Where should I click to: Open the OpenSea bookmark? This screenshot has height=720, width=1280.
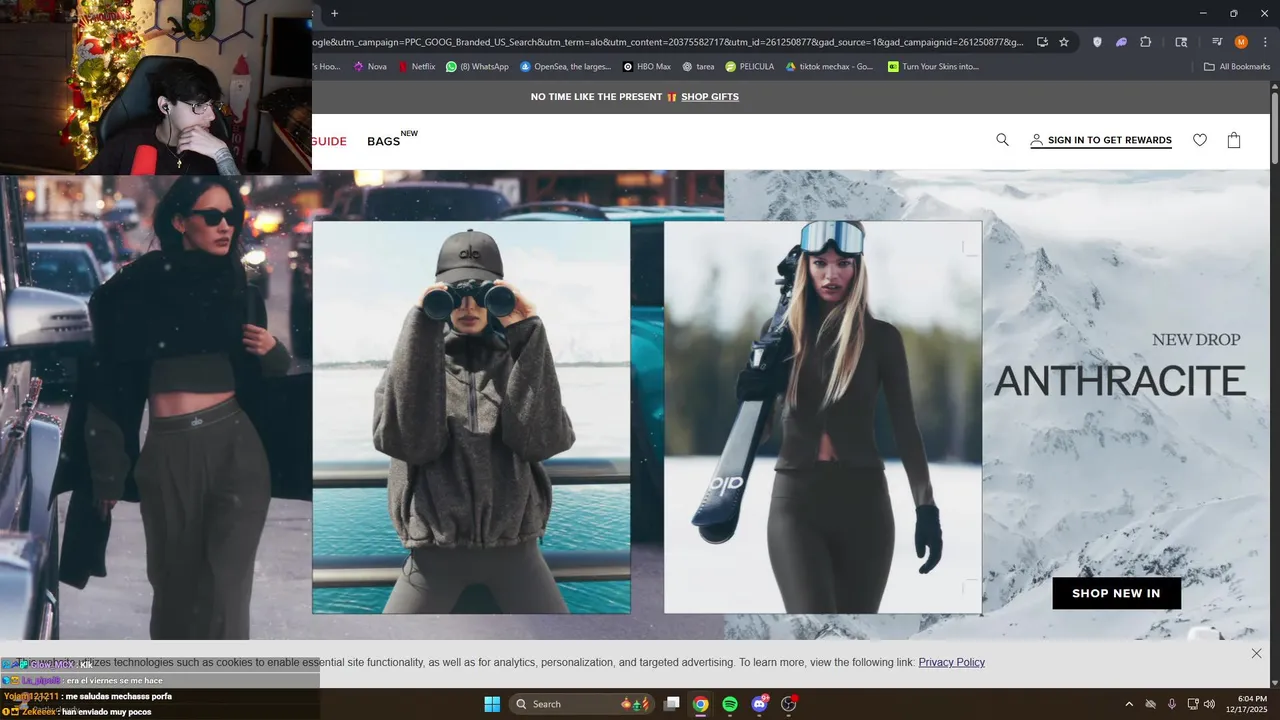(x=566, y=67)
